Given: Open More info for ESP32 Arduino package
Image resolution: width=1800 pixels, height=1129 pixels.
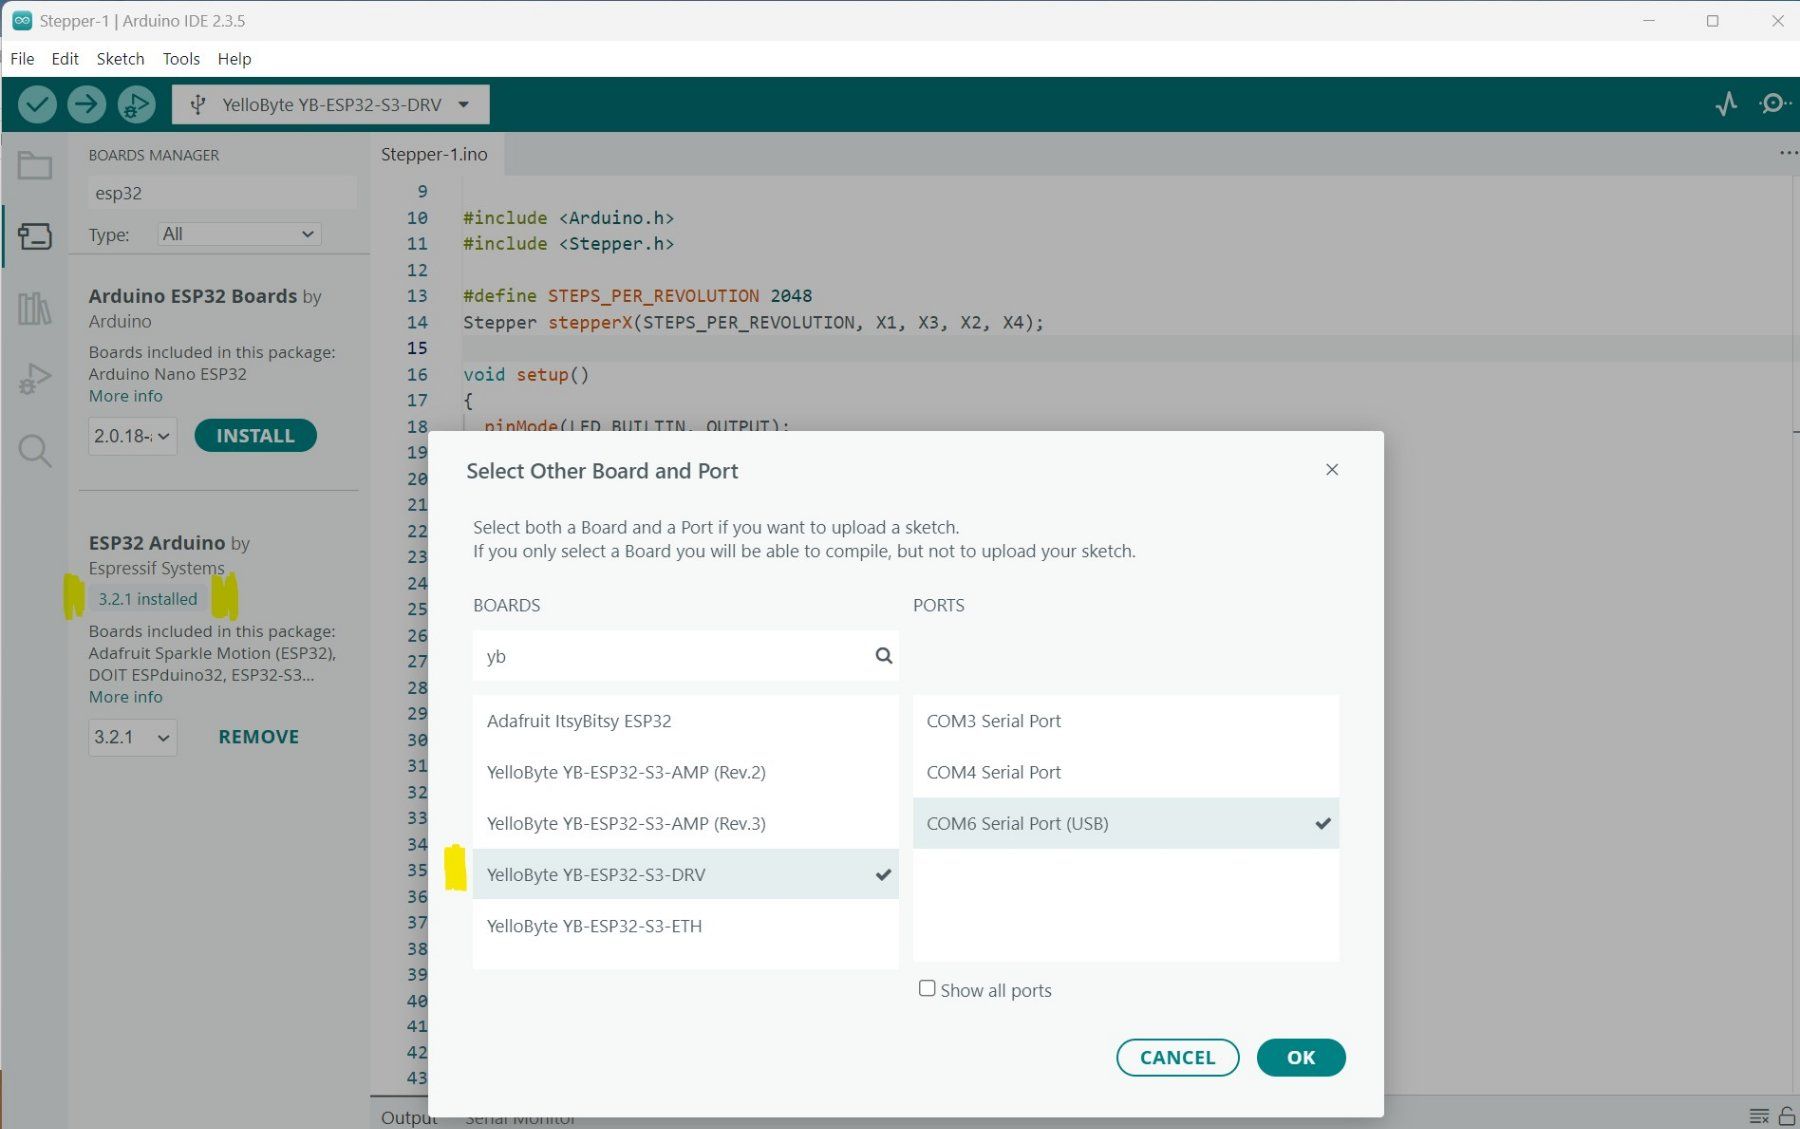Looking at the screenshot, I should coord(125,697).
